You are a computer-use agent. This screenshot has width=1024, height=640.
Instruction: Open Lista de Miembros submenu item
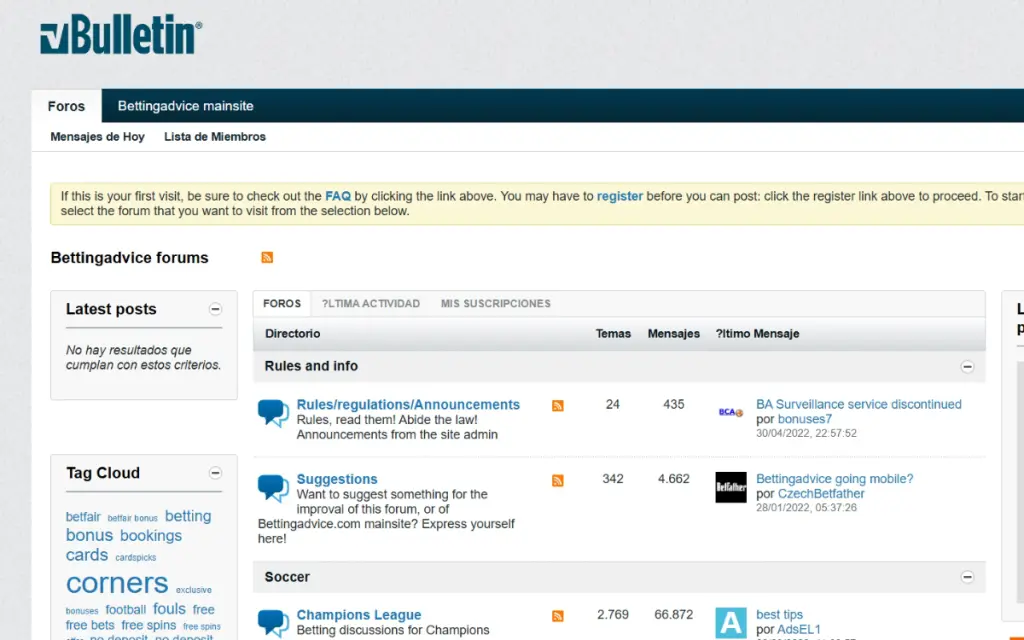click(215, 136)
